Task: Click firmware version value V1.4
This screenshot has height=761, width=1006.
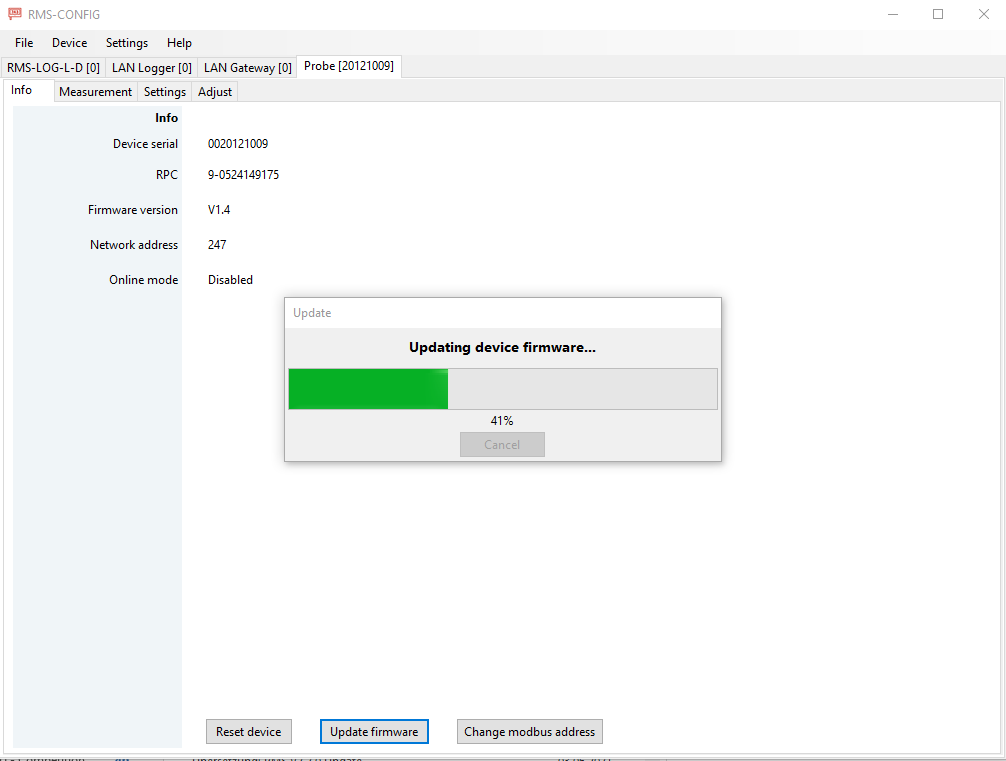Action: coord(219,210)
